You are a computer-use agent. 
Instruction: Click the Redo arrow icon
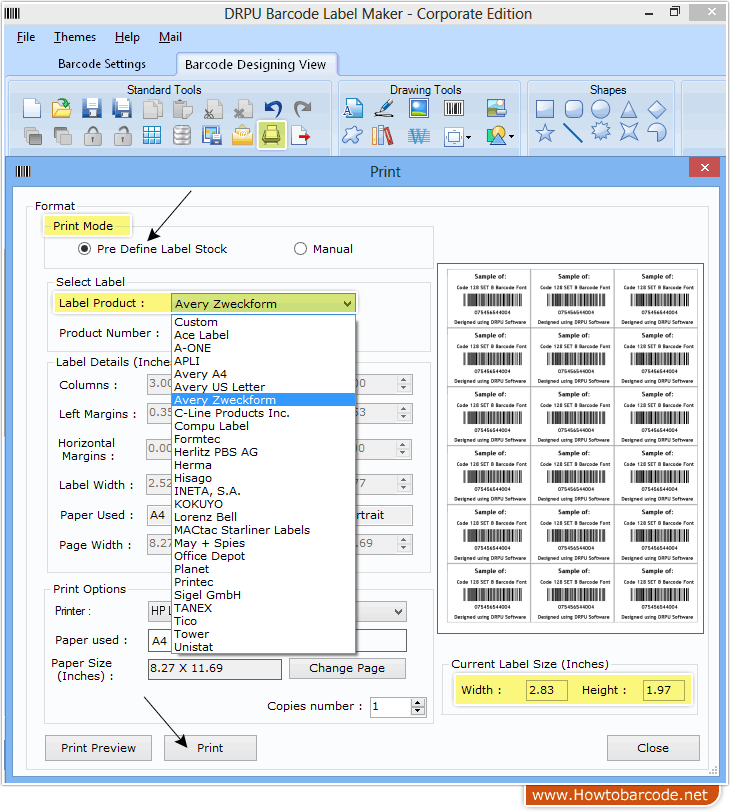click(303, 109)
